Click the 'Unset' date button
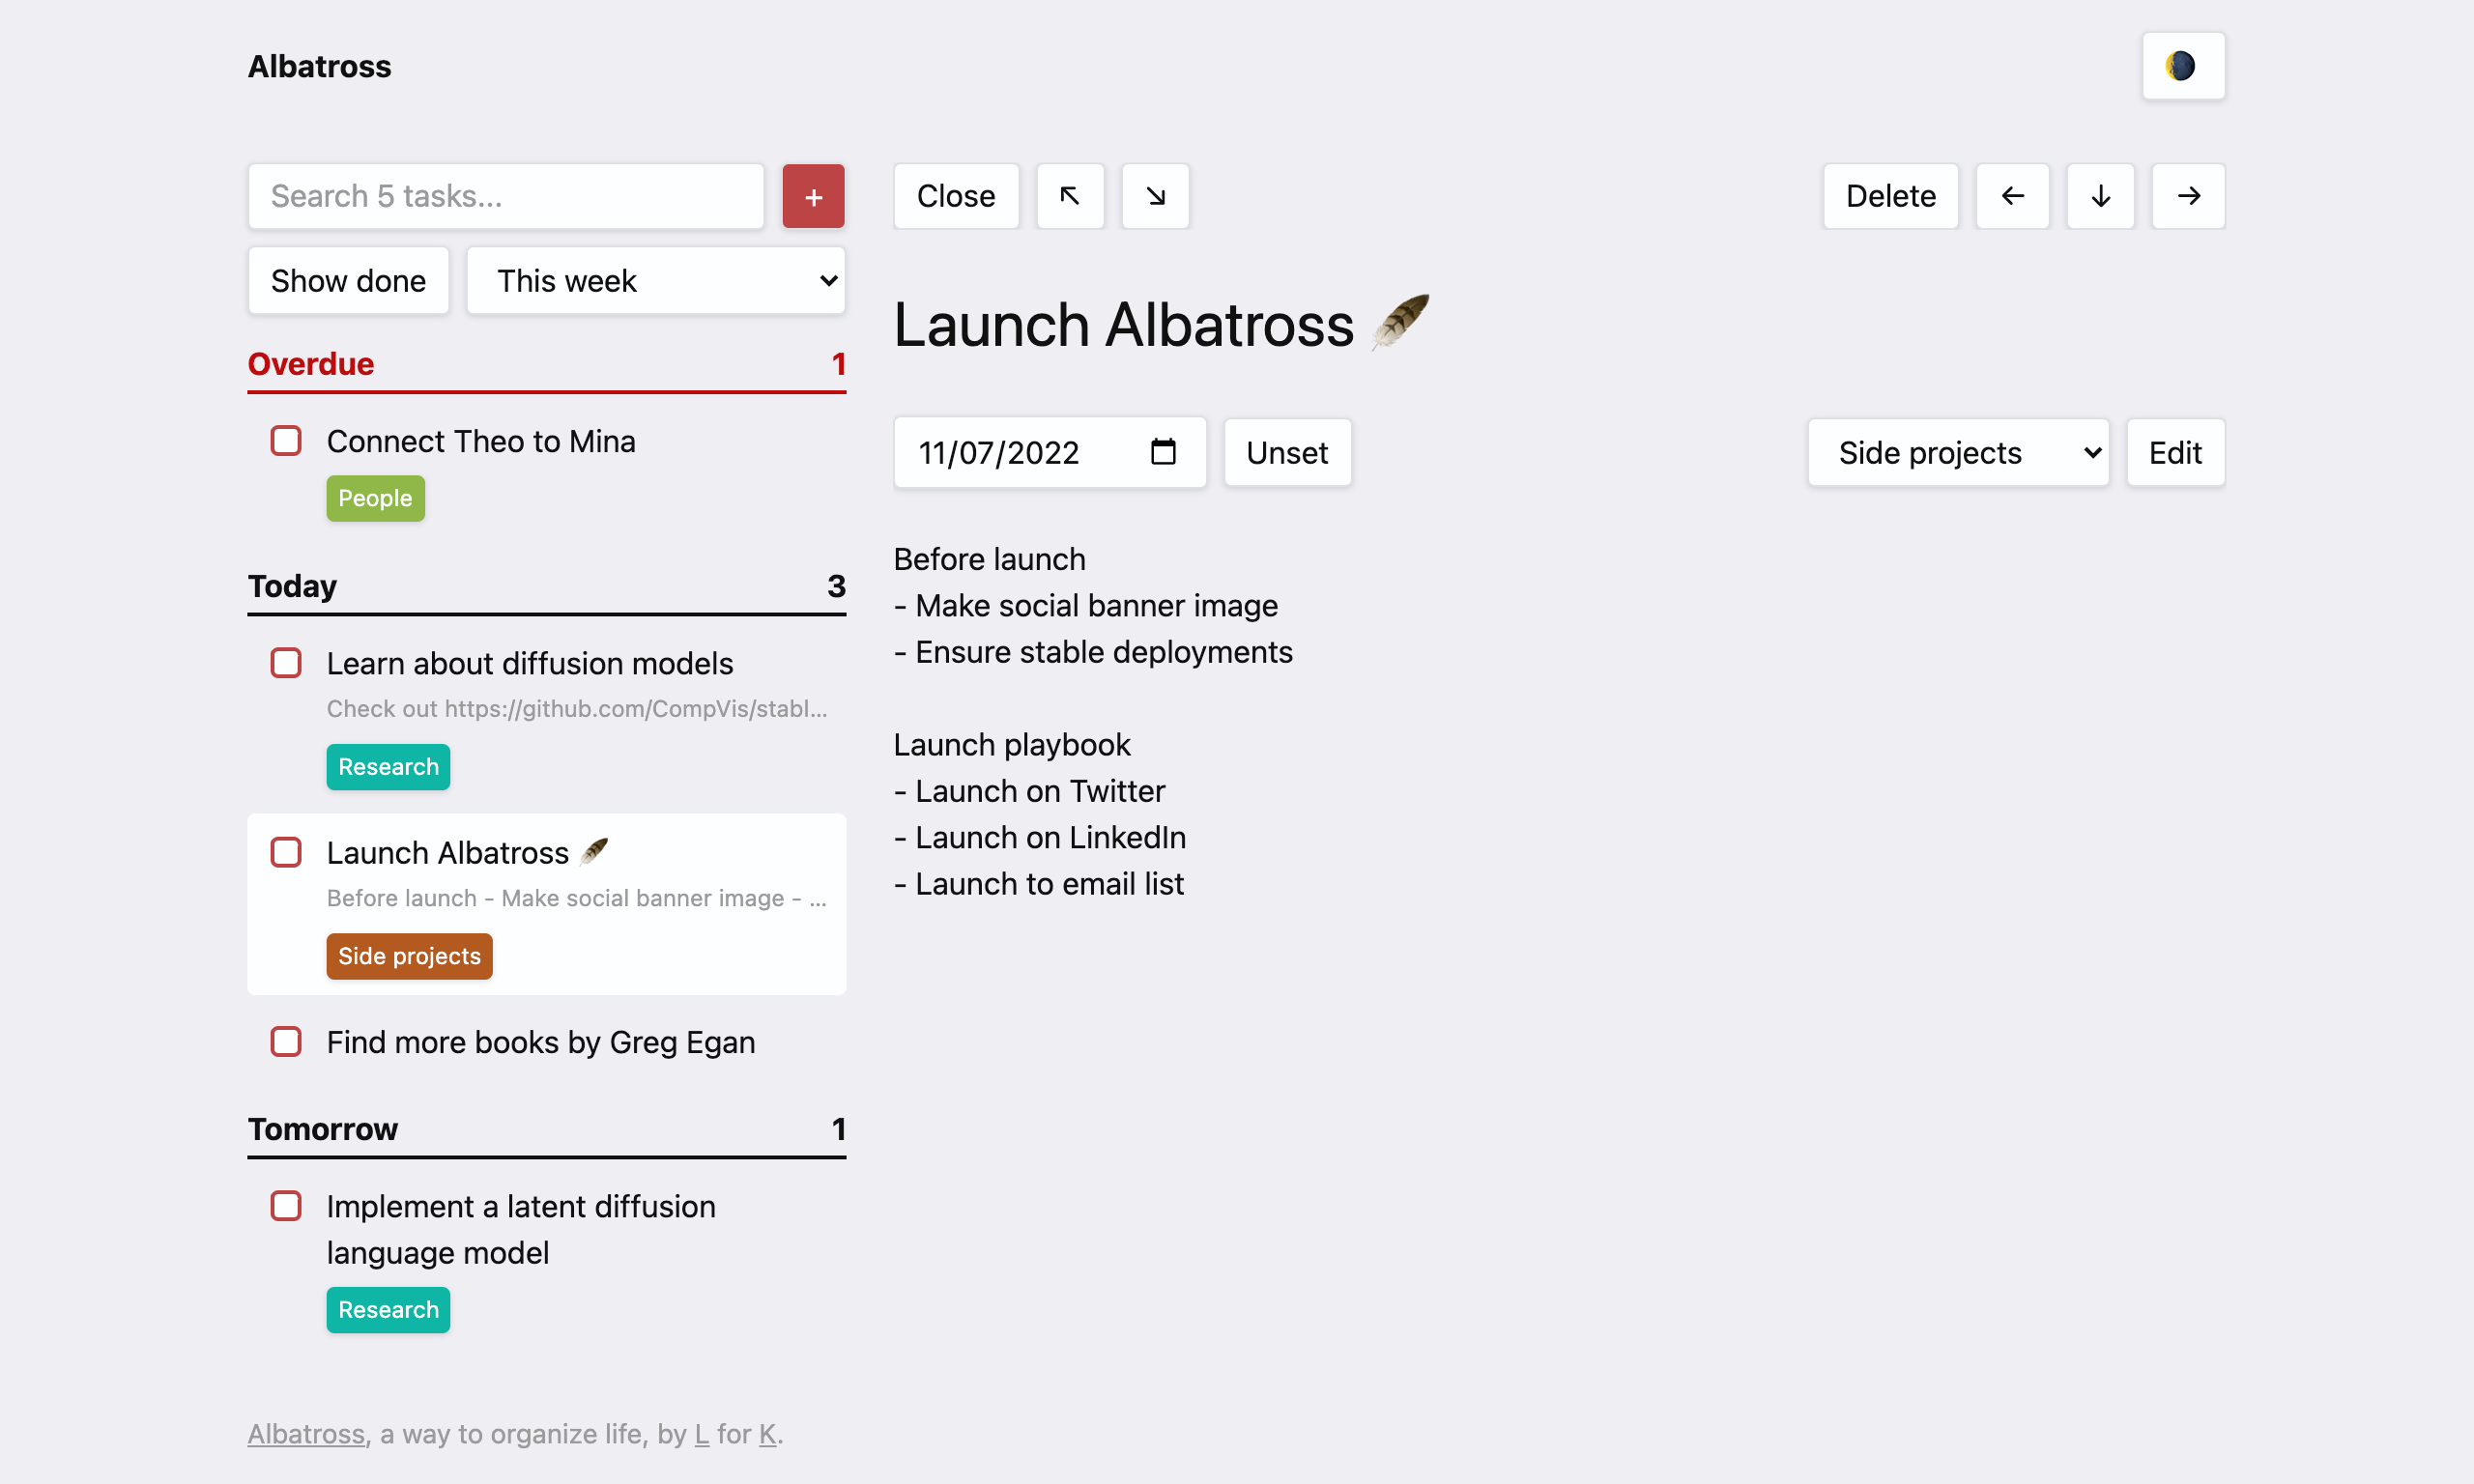 1286,450
